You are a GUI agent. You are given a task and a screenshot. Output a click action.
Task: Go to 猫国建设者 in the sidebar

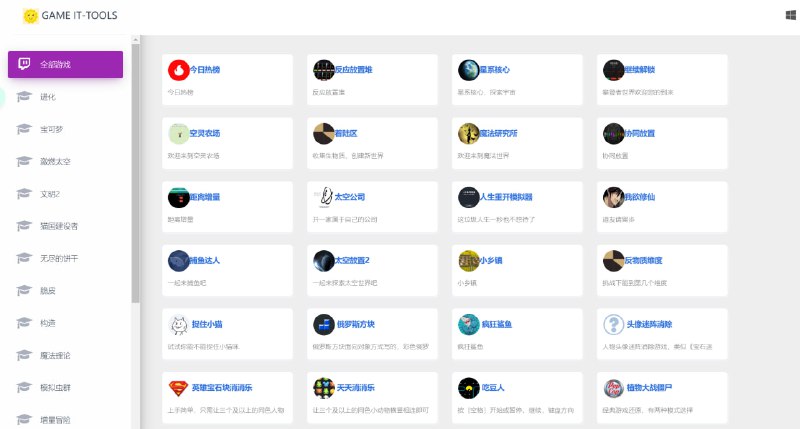tap(58, 226)
